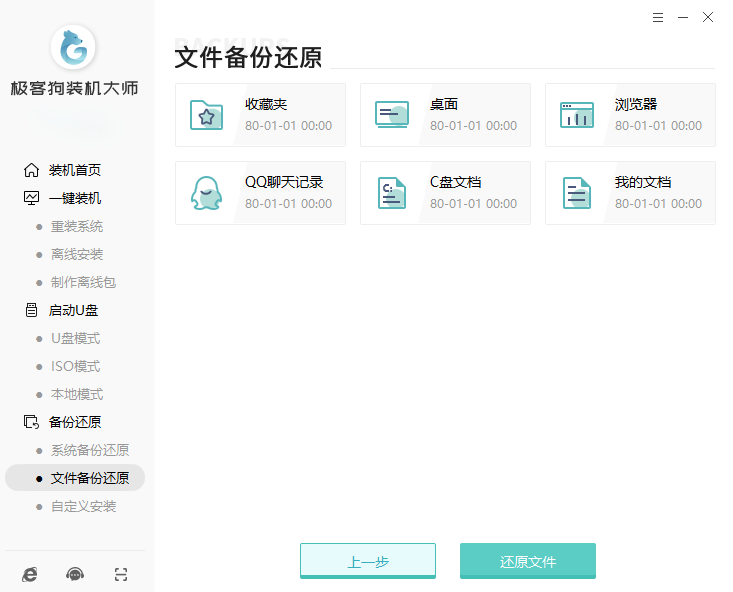
Task: Click the 桌面 monitor icon
Action: click(x=391, y=115)
